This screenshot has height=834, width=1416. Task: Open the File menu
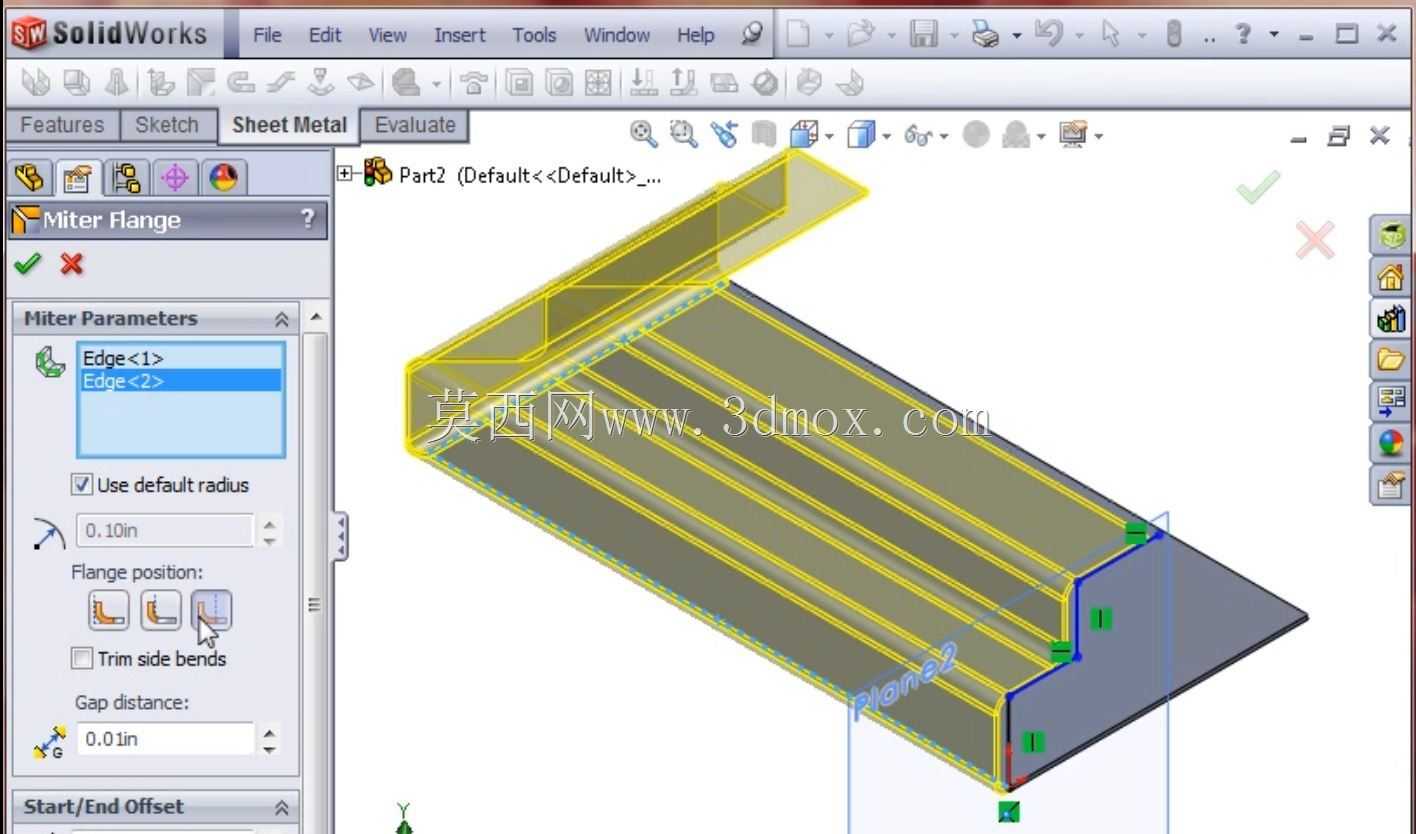coord(267,35)
